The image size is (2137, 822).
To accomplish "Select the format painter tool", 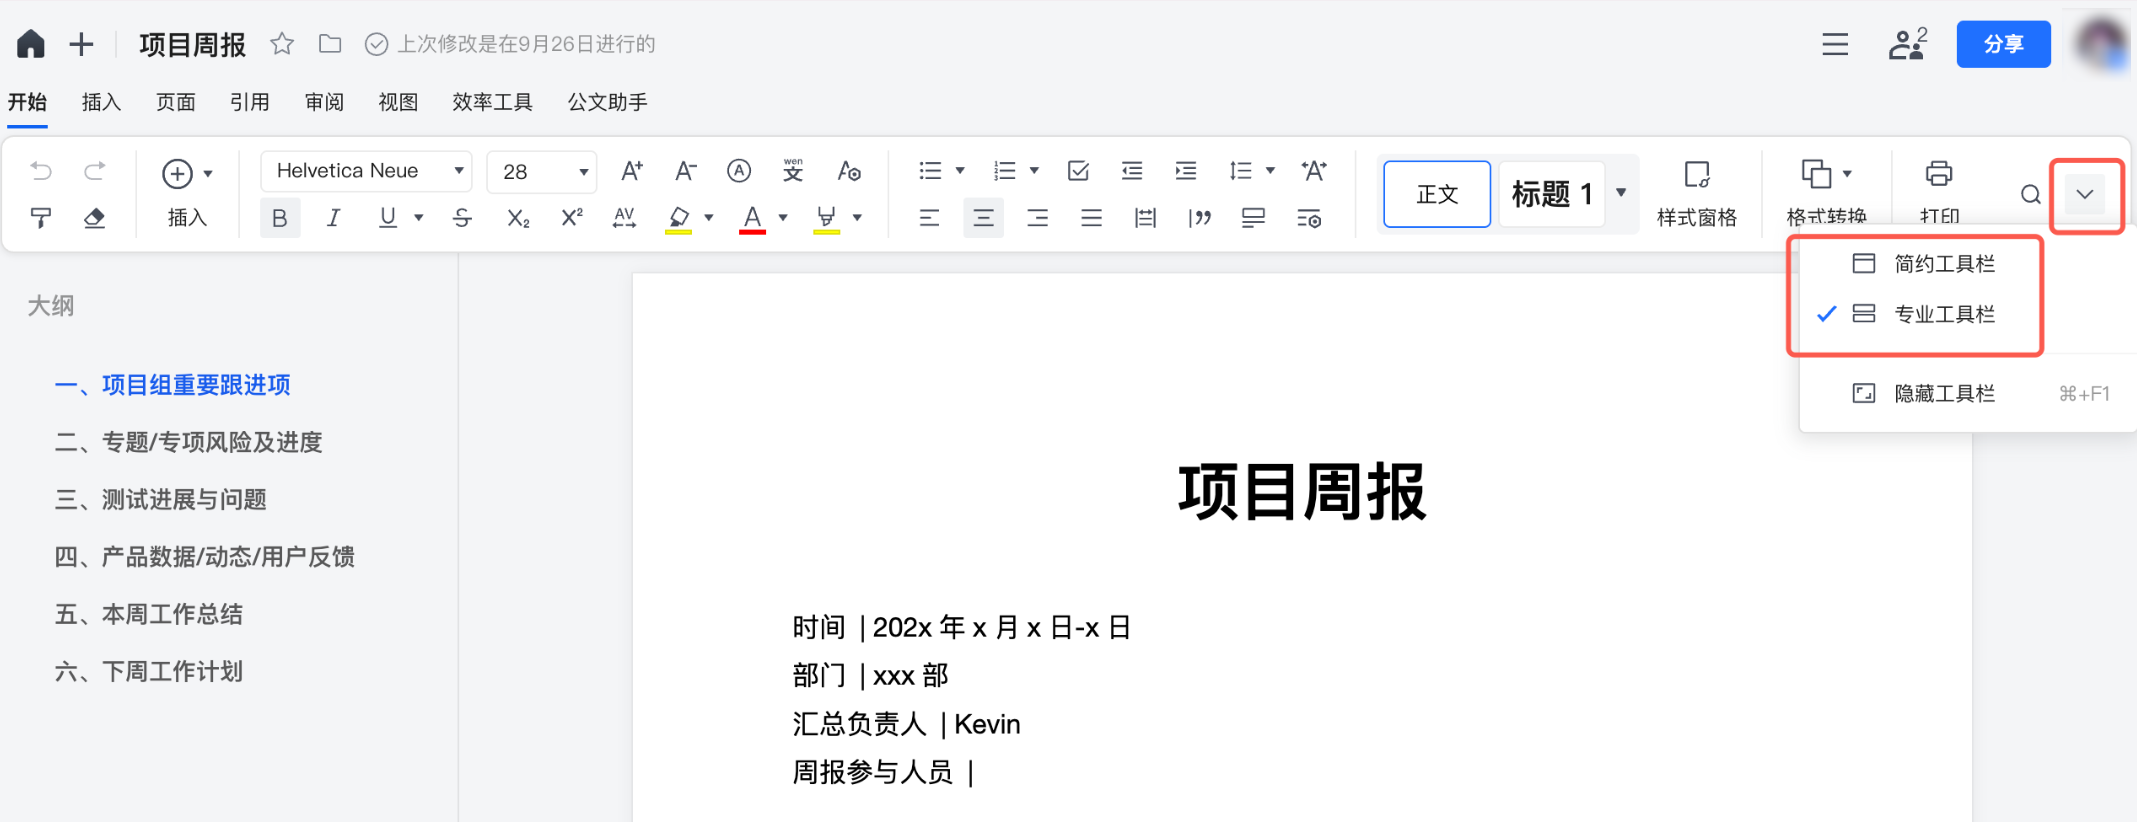I will pyautogui.click(x=41, y=218).
